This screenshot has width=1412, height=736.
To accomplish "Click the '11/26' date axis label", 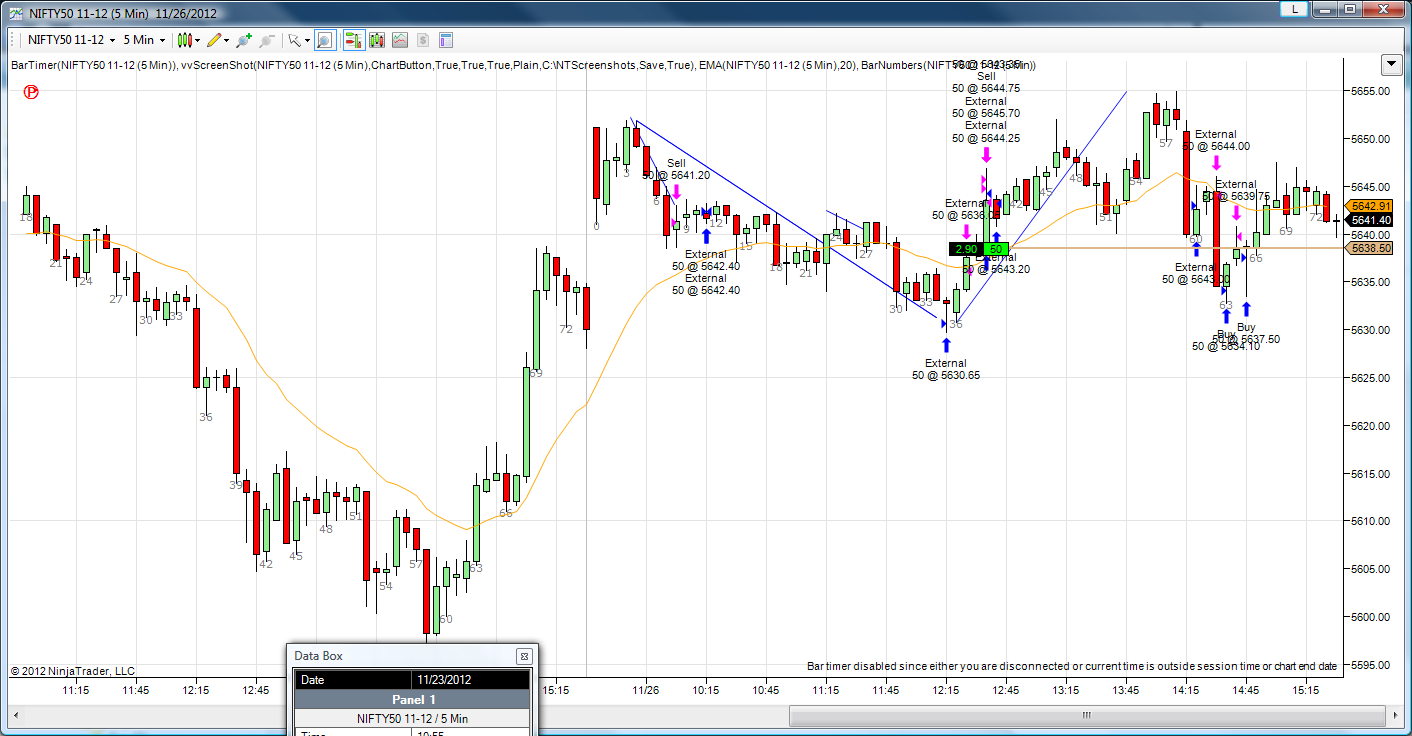I will click(x=646, y=690).
